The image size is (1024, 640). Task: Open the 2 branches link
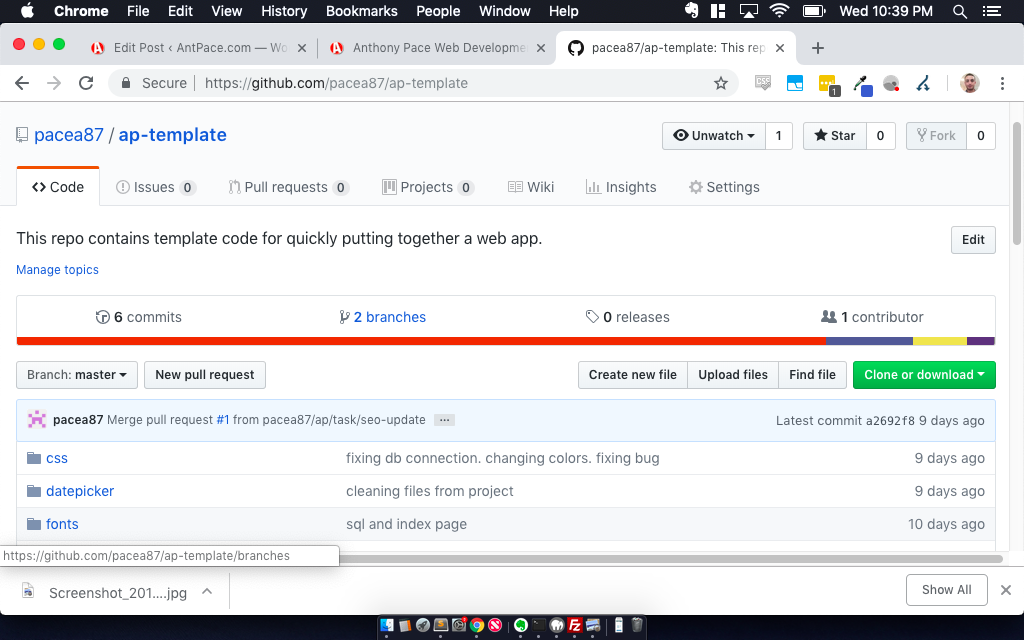(x=383, y=317)
